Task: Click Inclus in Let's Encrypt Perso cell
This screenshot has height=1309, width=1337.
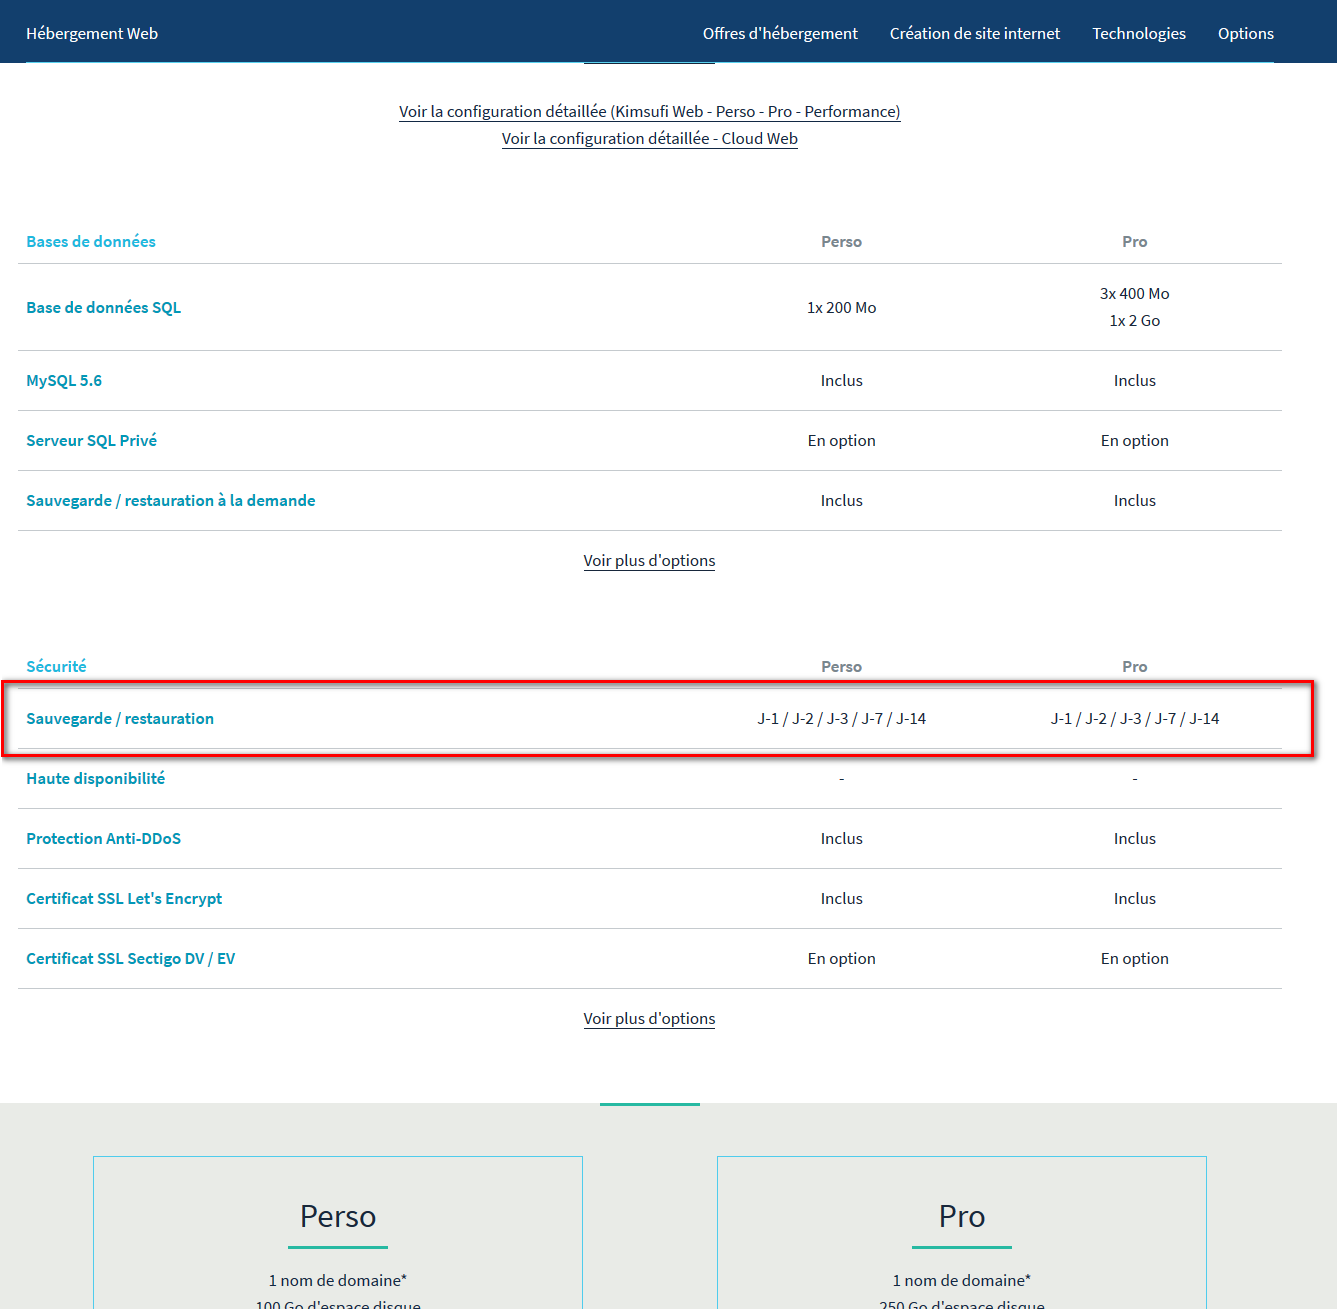Action: [842, 898]
